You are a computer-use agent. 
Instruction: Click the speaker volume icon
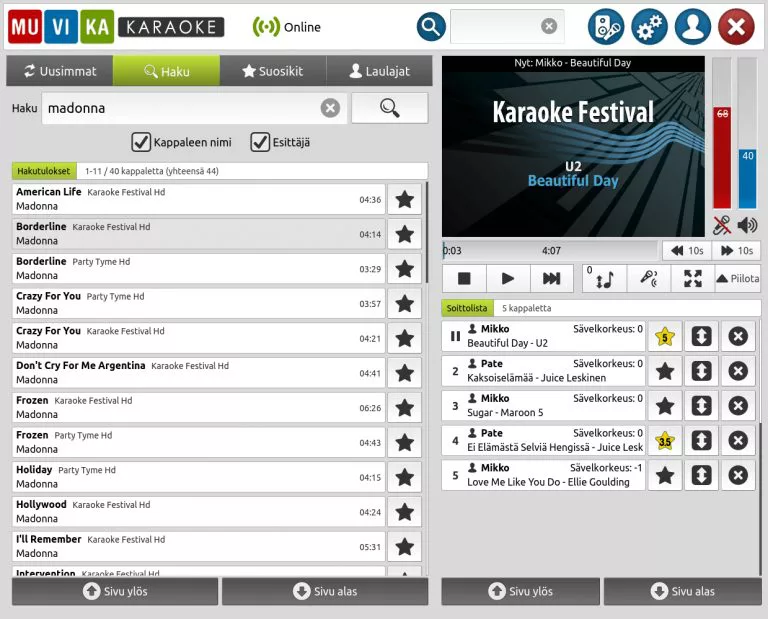[747, 225]
